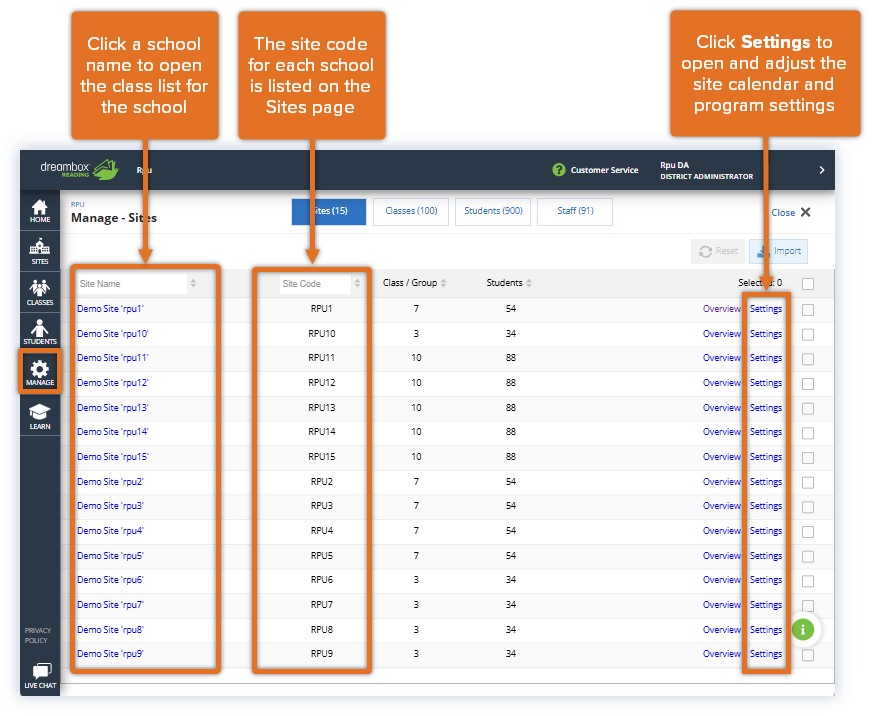This screenshot has width=872, height=716.
Task: Check the box for RPU15 row
Action: tap(808, 458)
